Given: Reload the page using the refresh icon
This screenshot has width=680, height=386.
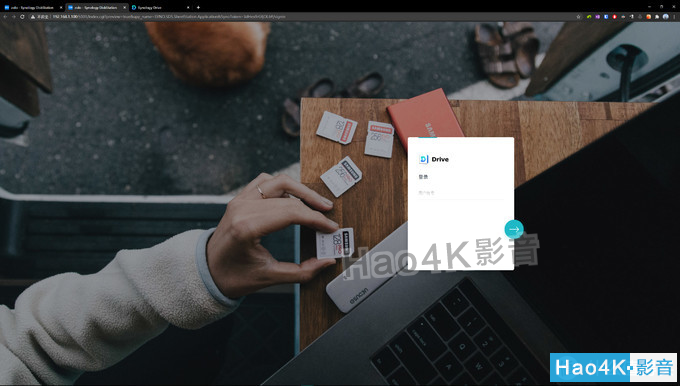Looking at the screenshot, I should [x=22, y=16].
